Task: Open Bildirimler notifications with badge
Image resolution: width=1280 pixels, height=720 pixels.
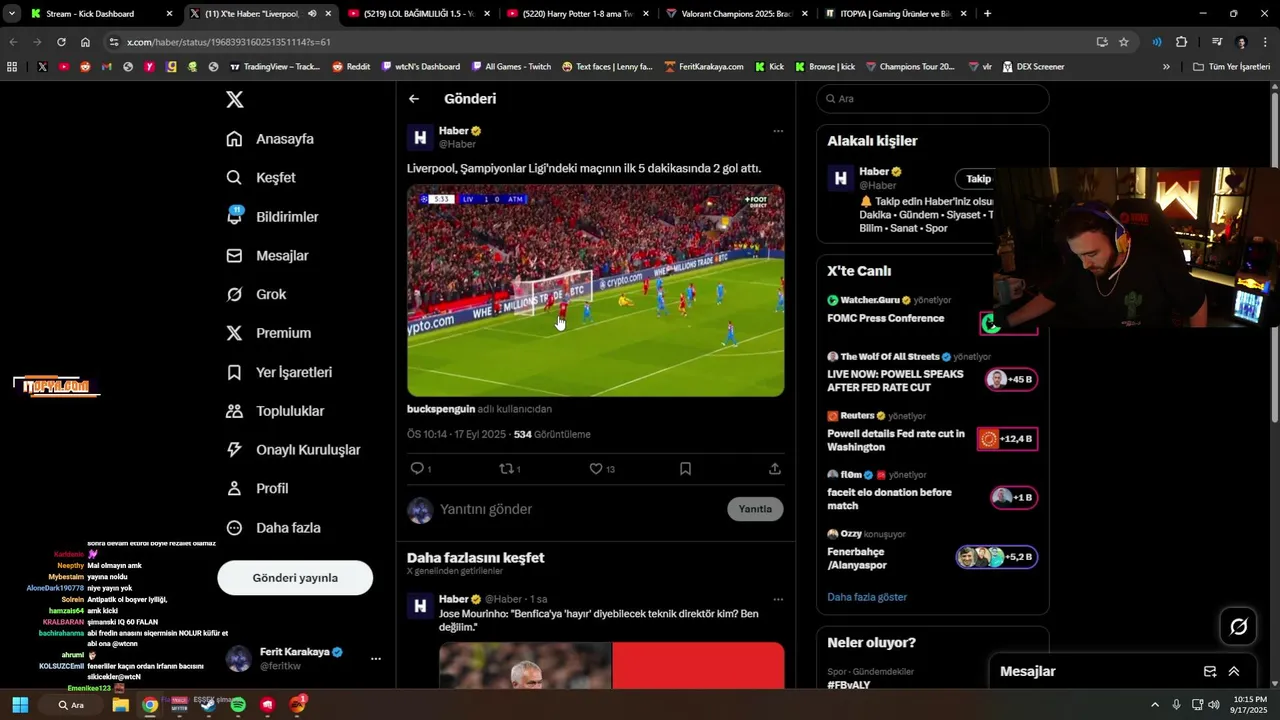Action: click(x=272, y=217)
